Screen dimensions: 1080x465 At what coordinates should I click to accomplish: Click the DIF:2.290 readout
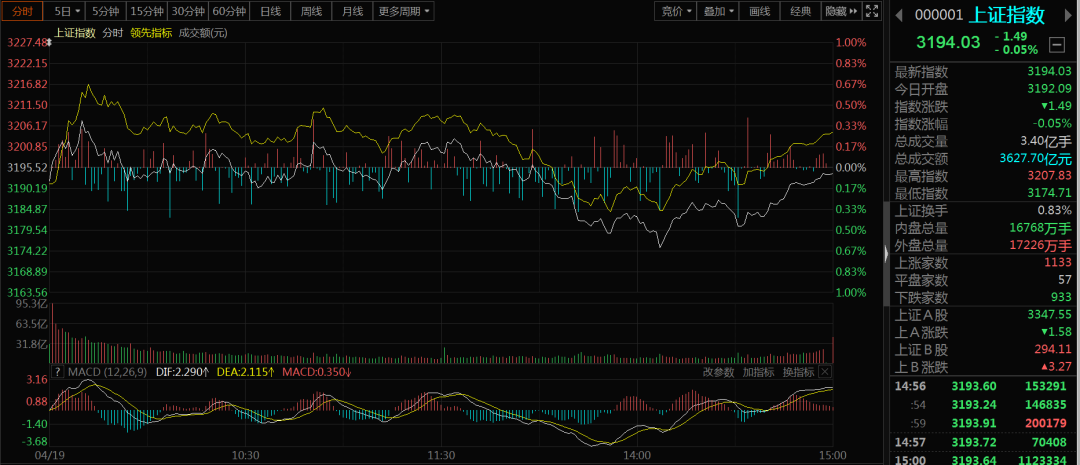(x=182, y=372)
